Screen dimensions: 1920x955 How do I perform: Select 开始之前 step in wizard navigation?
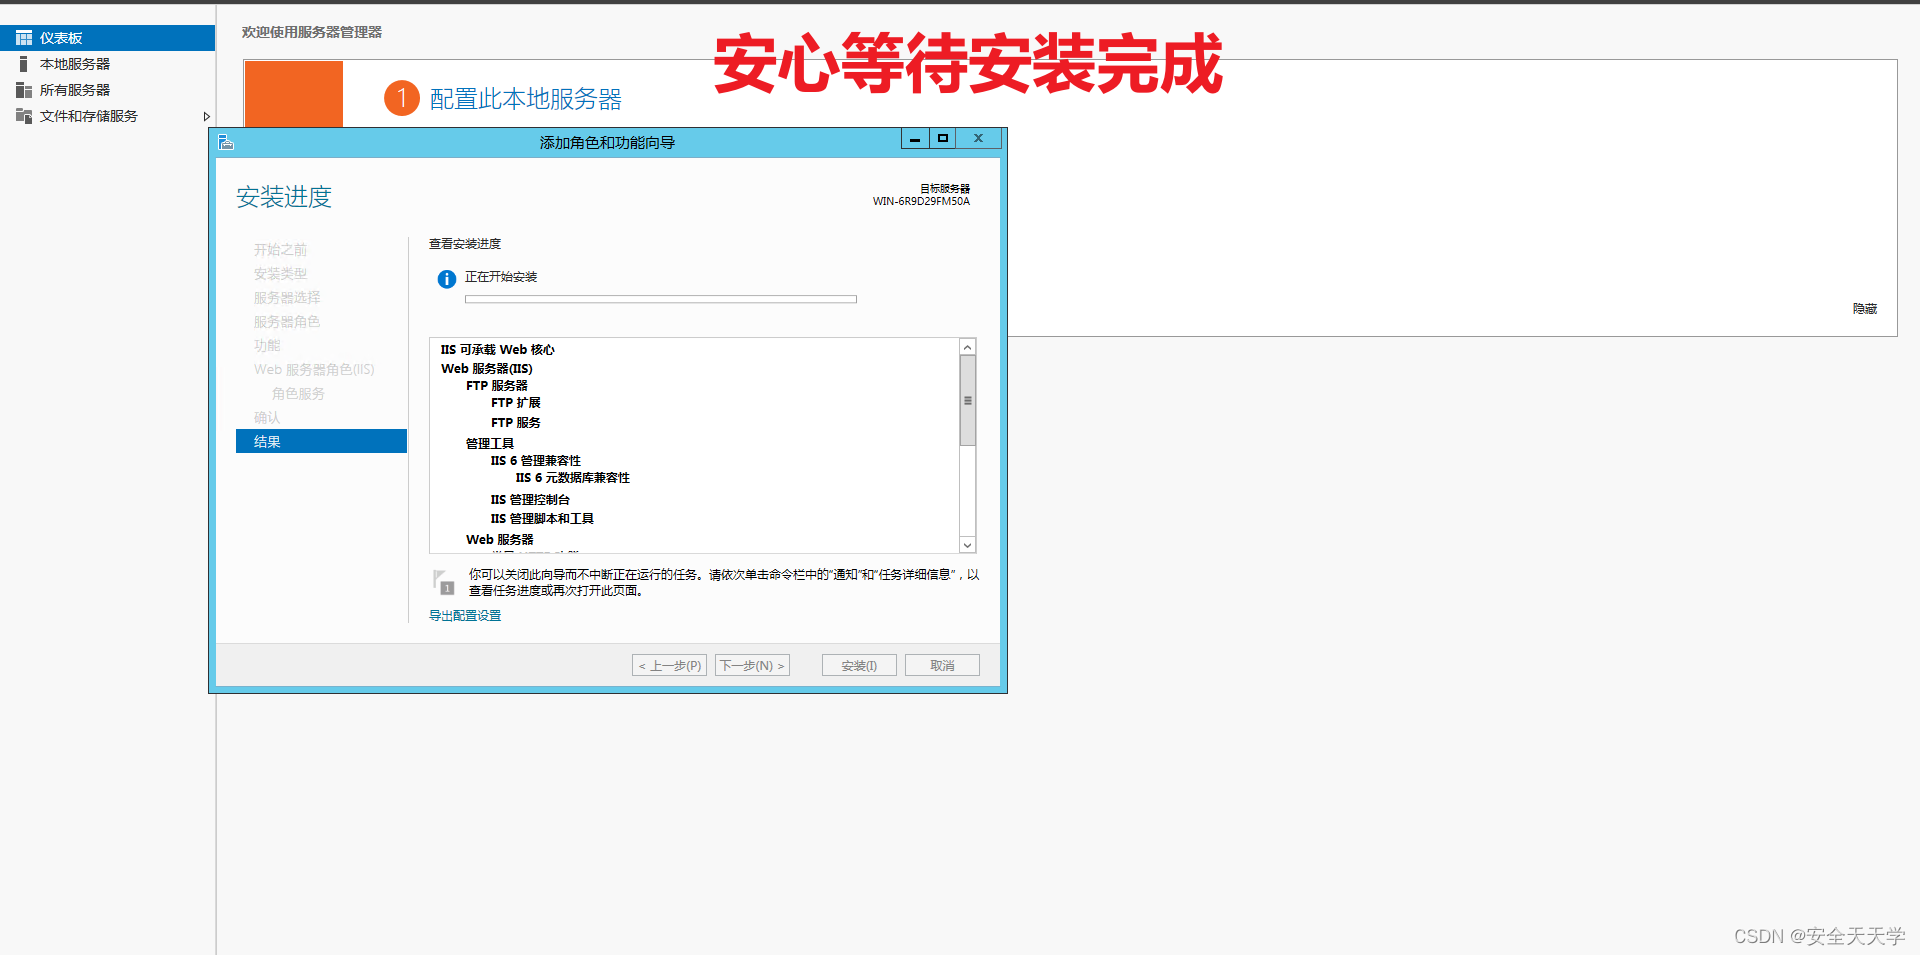280,250
